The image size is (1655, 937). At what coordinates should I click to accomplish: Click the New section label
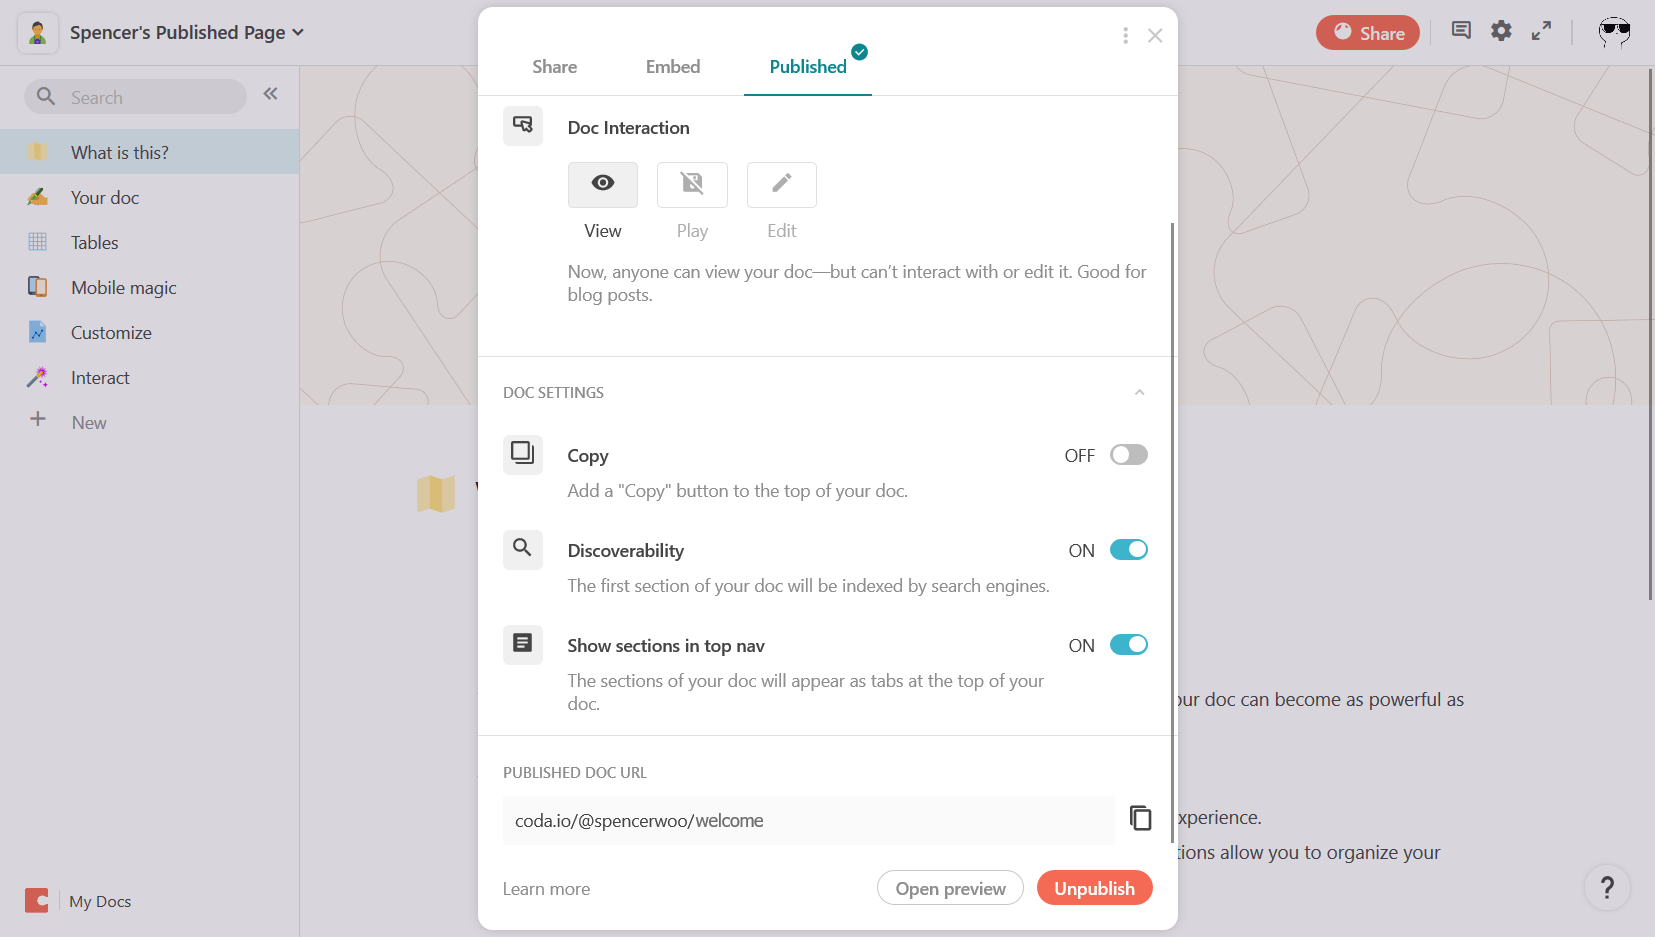(89, 422)
